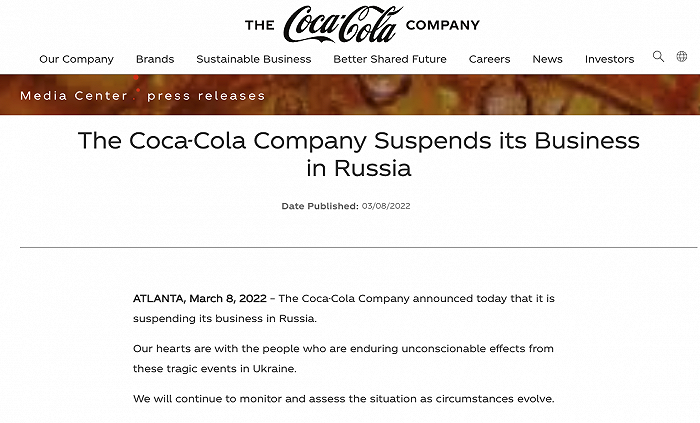Click the Media Center breadcrumb link
The width and height of the screenshot is (700, 423).
pos(74,96)
